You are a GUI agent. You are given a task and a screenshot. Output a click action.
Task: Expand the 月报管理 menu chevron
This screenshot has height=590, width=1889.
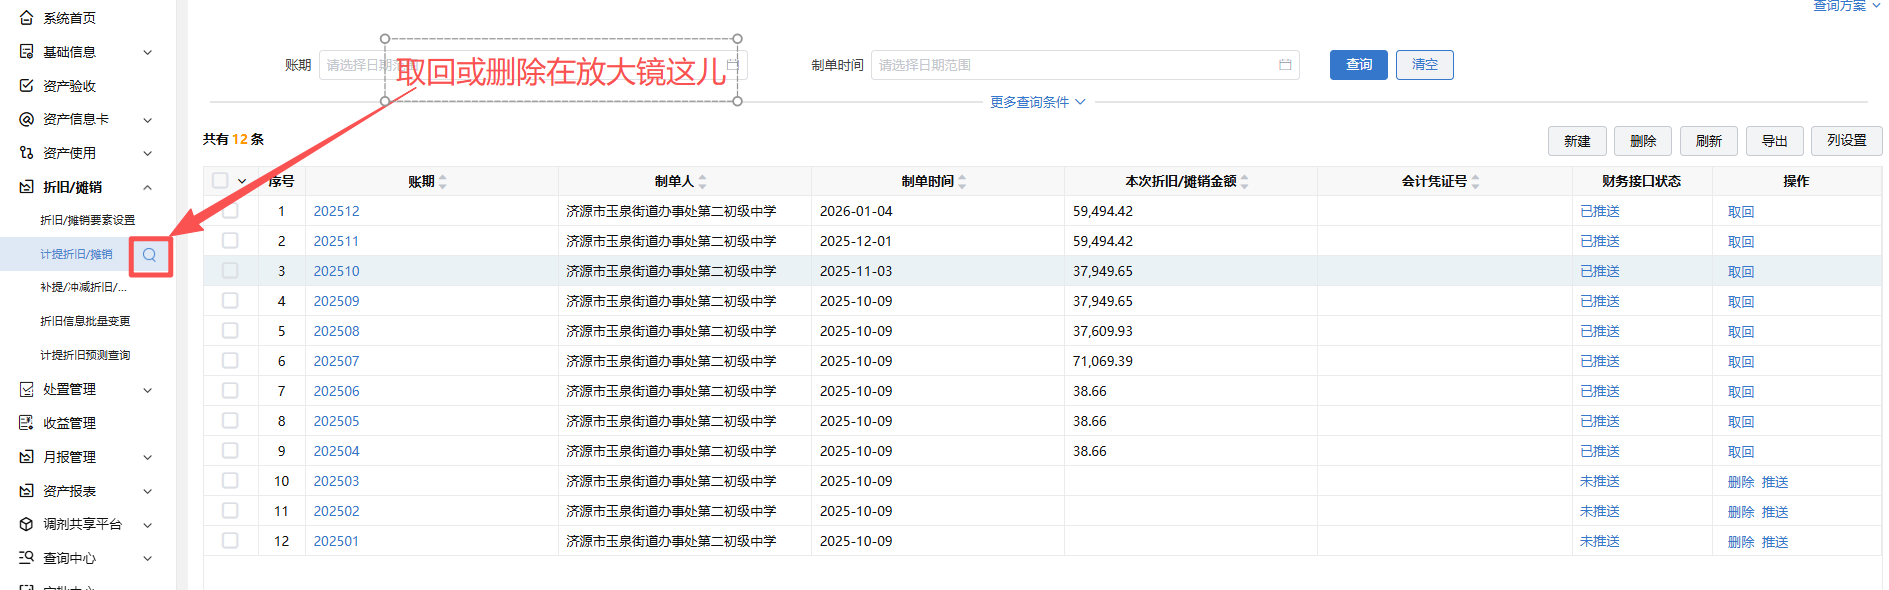[x=148, y=457]
